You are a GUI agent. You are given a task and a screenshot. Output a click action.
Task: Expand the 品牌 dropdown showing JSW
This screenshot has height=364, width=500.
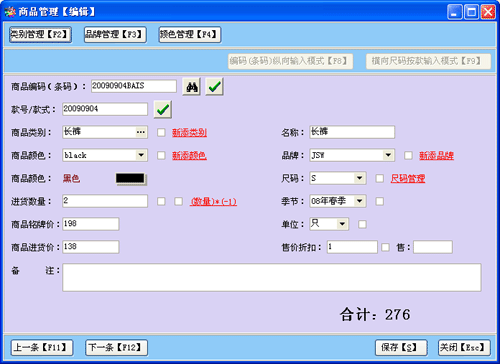tap(388, 155)
